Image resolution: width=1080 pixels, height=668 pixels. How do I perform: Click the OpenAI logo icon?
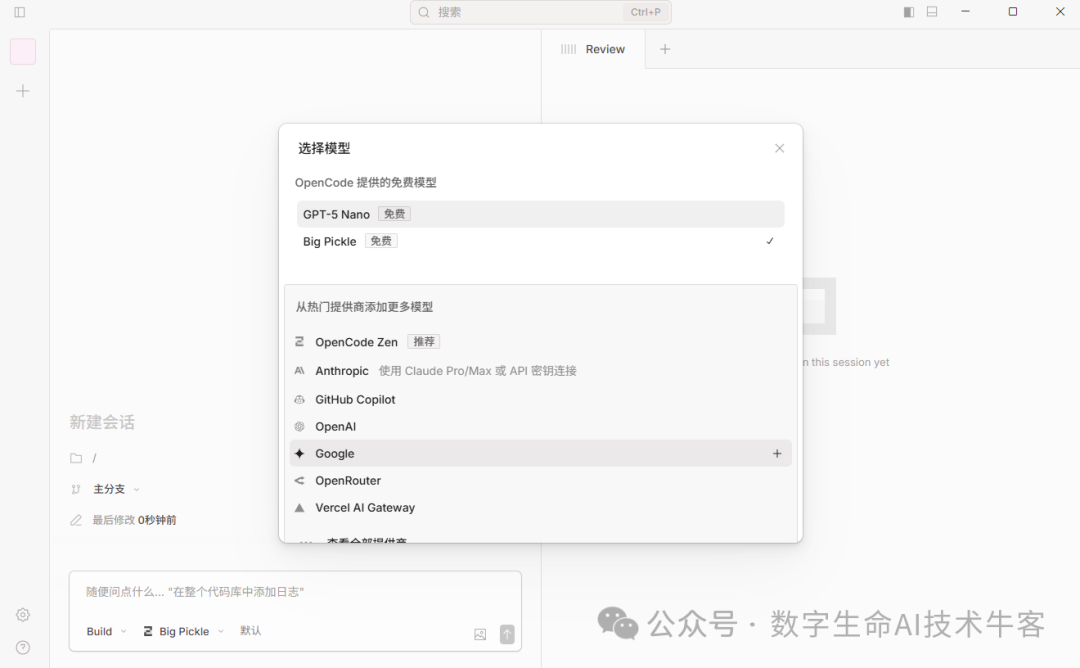tap(300, 426)
